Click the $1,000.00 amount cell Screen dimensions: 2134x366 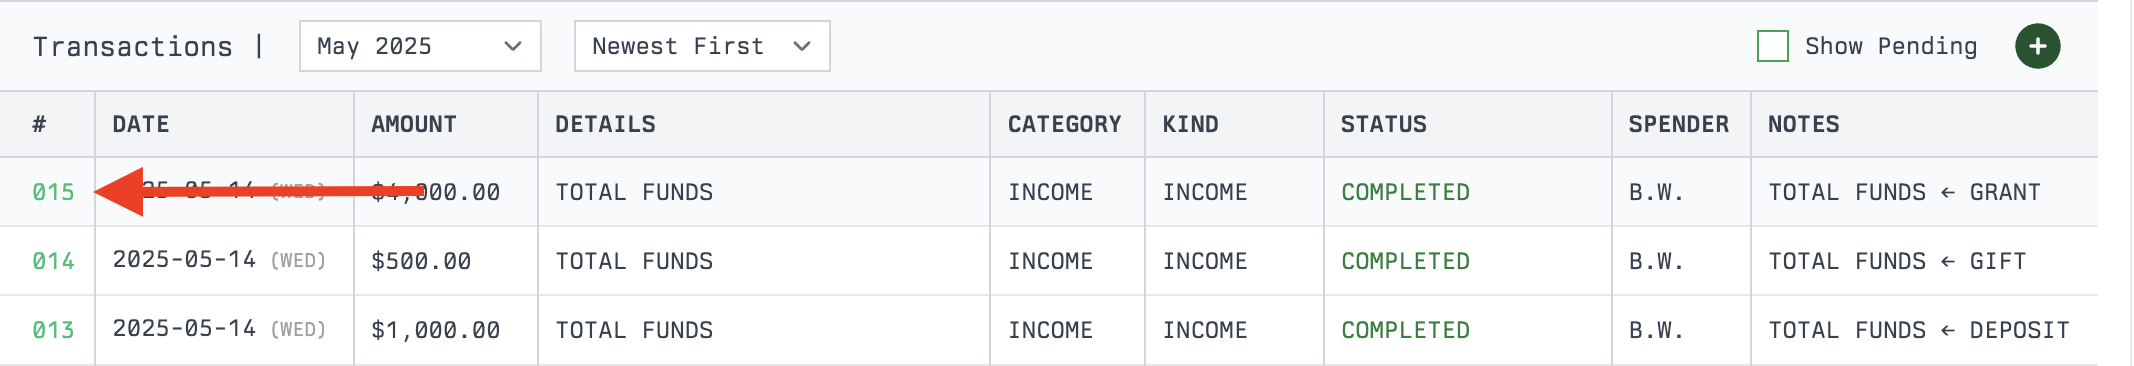[x=436, y=330]
